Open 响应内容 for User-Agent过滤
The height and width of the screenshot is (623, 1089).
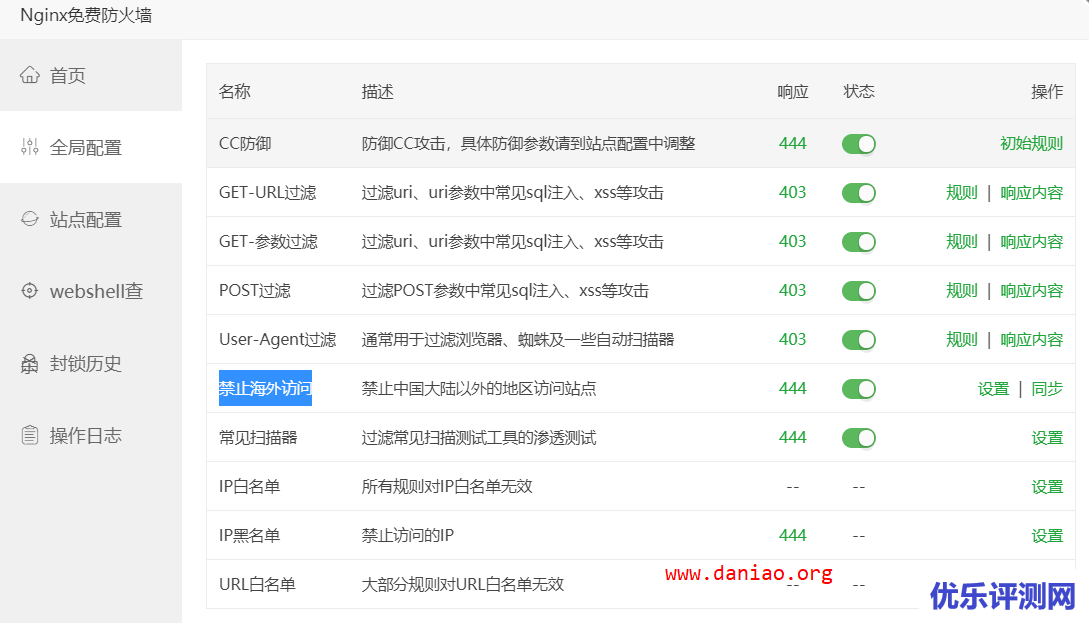coord(1032,339)
